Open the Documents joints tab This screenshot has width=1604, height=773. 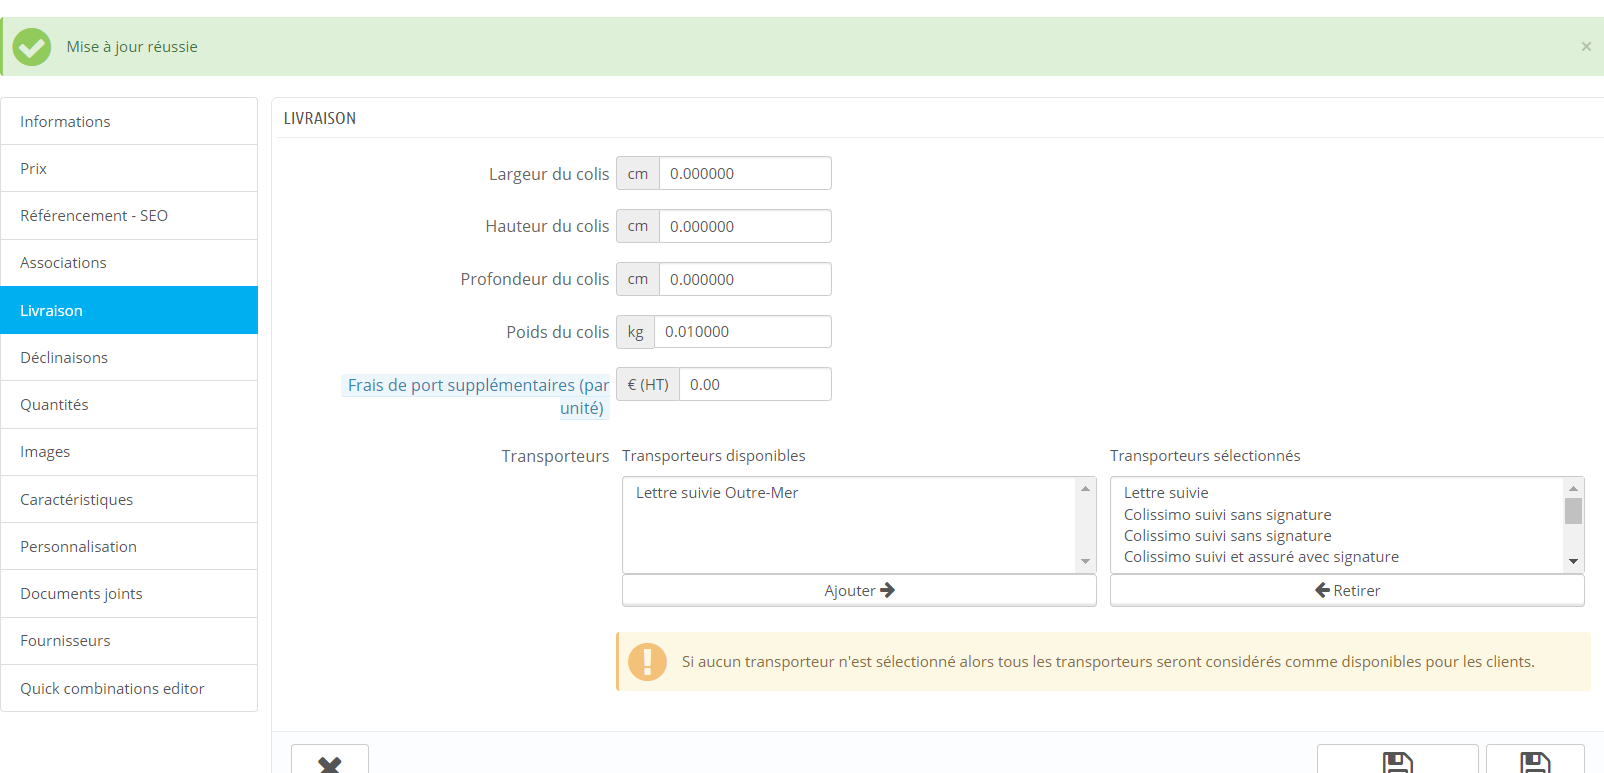(x=129, y=594)
